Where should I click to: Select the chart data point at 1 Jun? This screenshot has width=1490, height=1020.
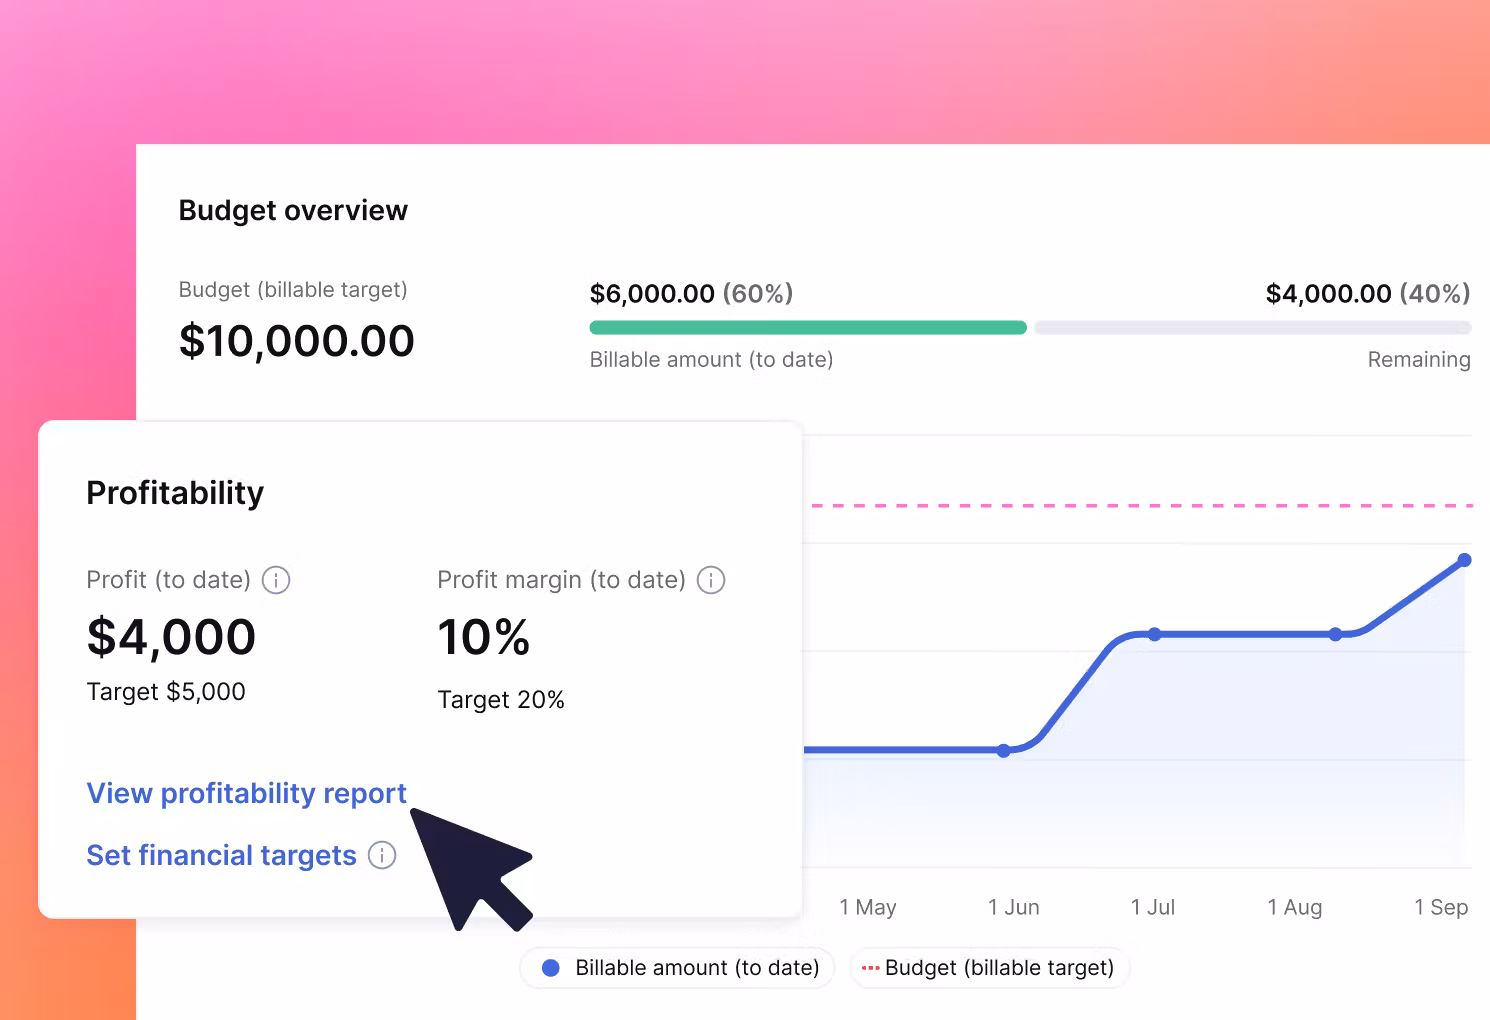tap(1004, 750)
